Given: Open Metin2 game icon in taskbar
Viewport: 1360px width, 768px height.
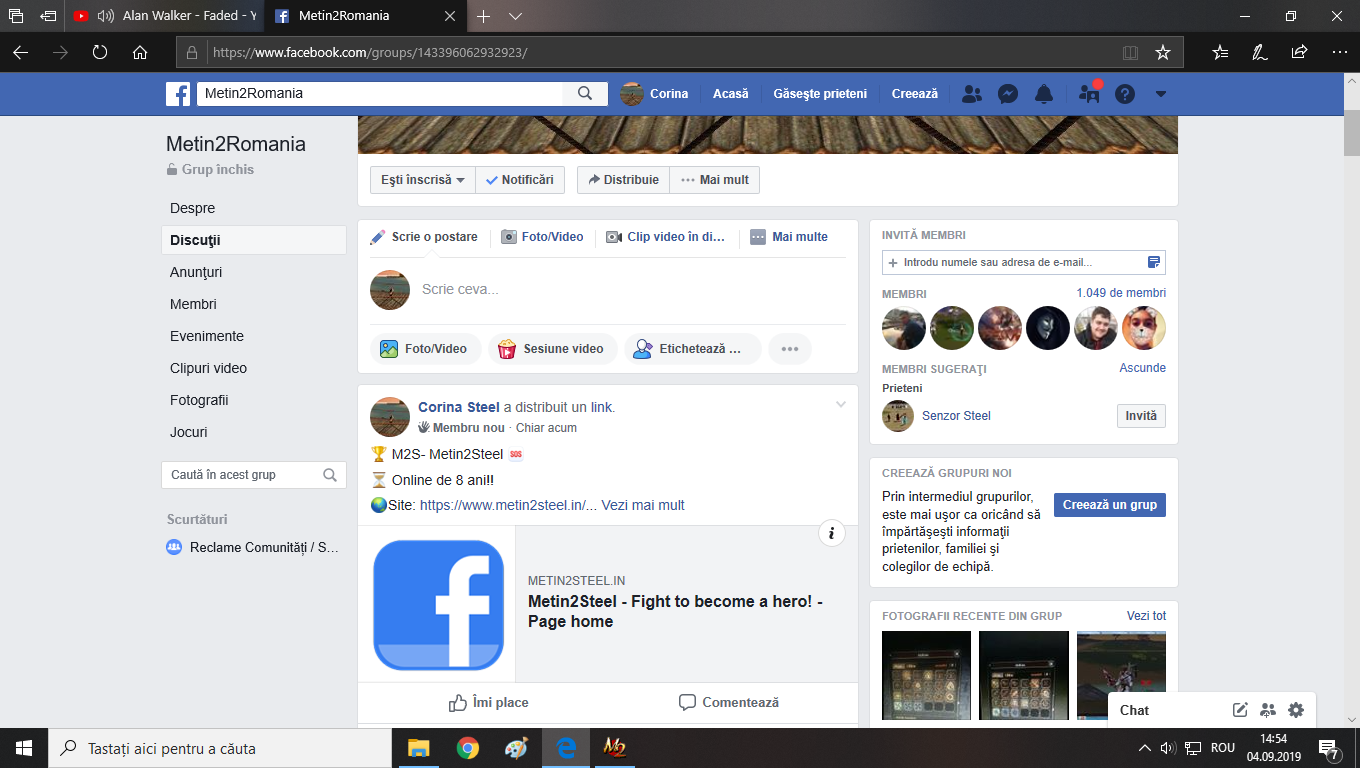Looking at the screenshot, I should tap(614, 748).
